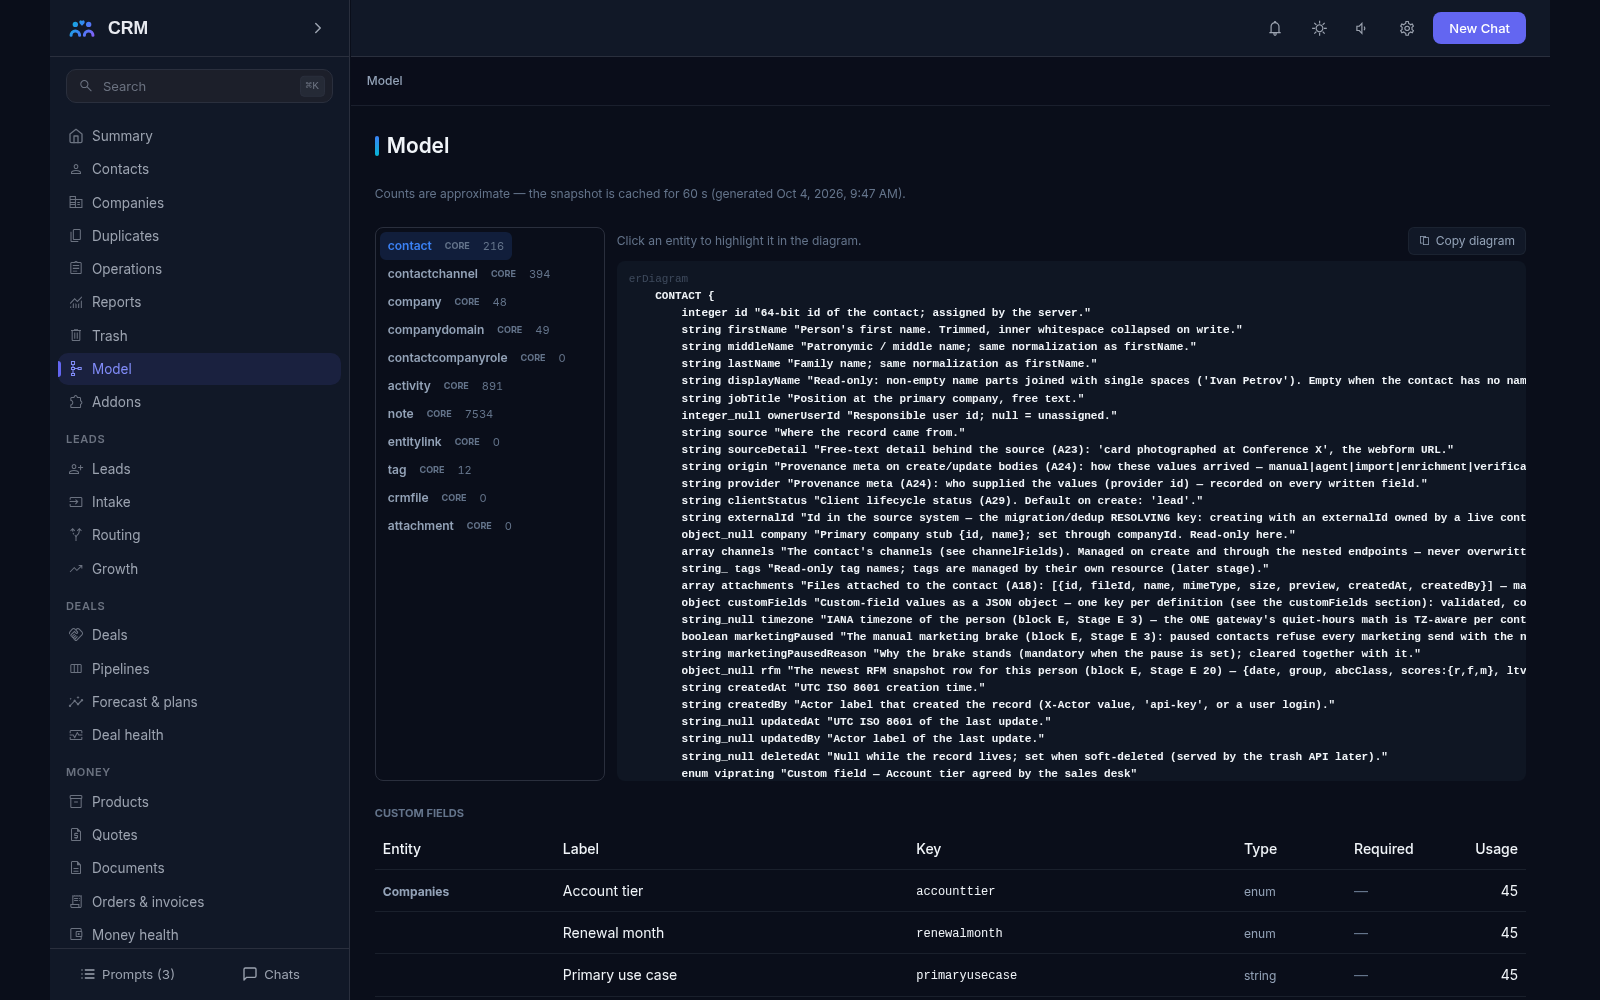Click the Operations icon
This screenshot has width=1600, height=1000.
tap(76, 269)
